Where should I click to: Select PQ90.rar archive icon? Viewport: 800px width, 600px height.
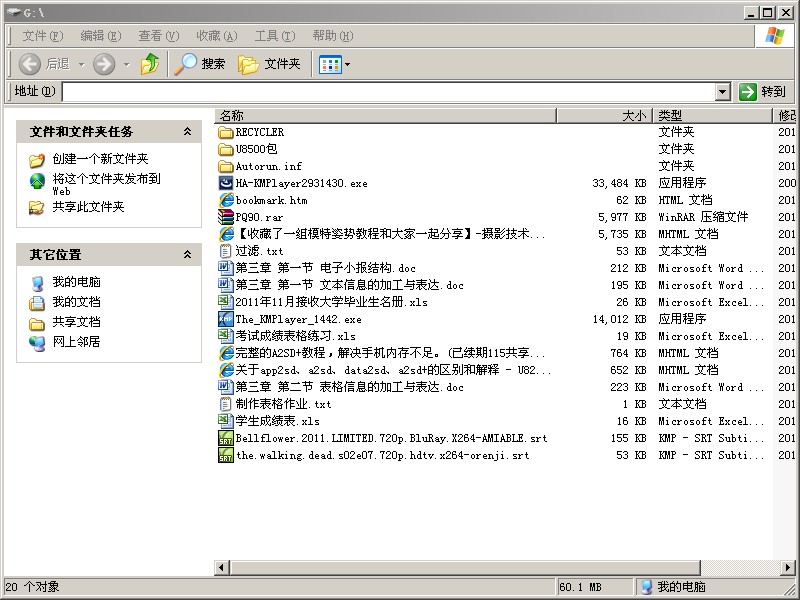(226, 217)
